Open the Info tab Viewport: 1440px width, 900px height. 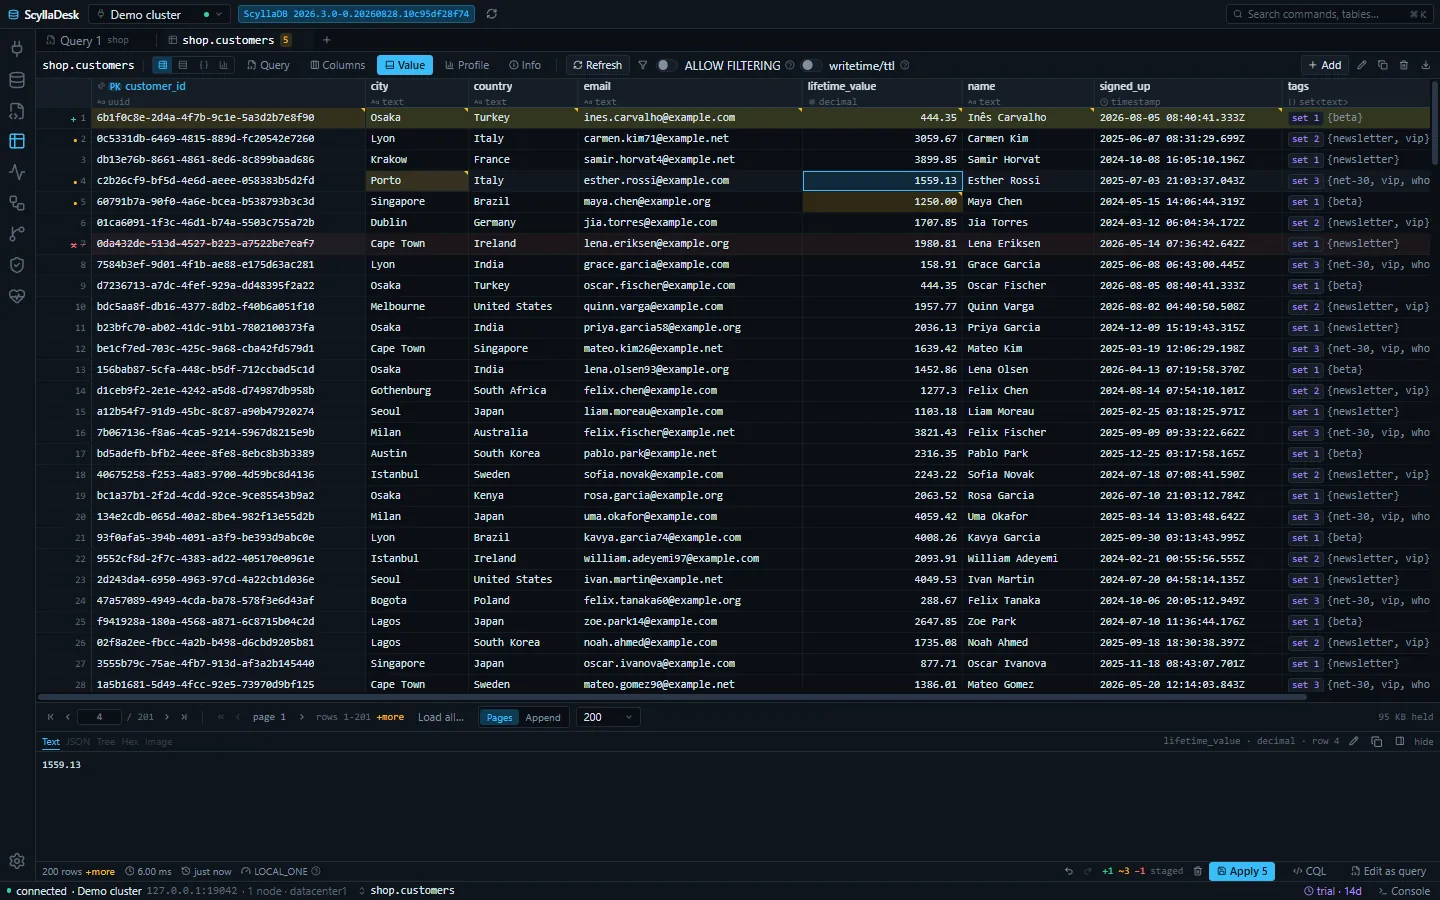[525, 65]
